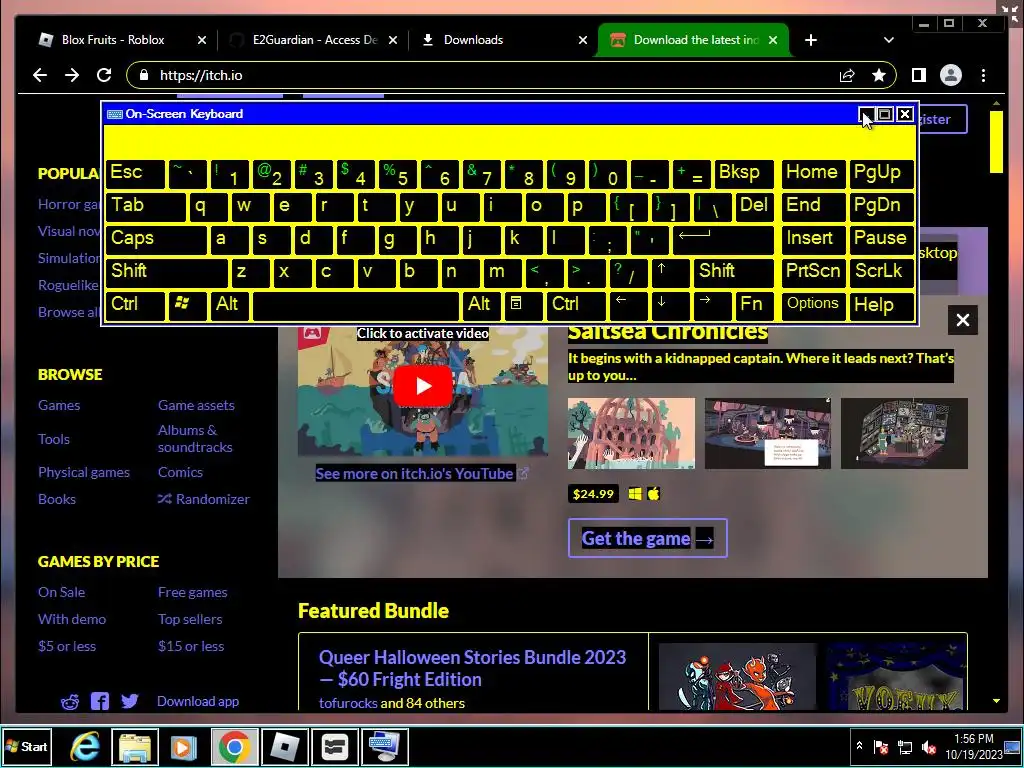This screenshot has width=1024, height=768.
Task: Close the Downloads tab
Action: 583,40
